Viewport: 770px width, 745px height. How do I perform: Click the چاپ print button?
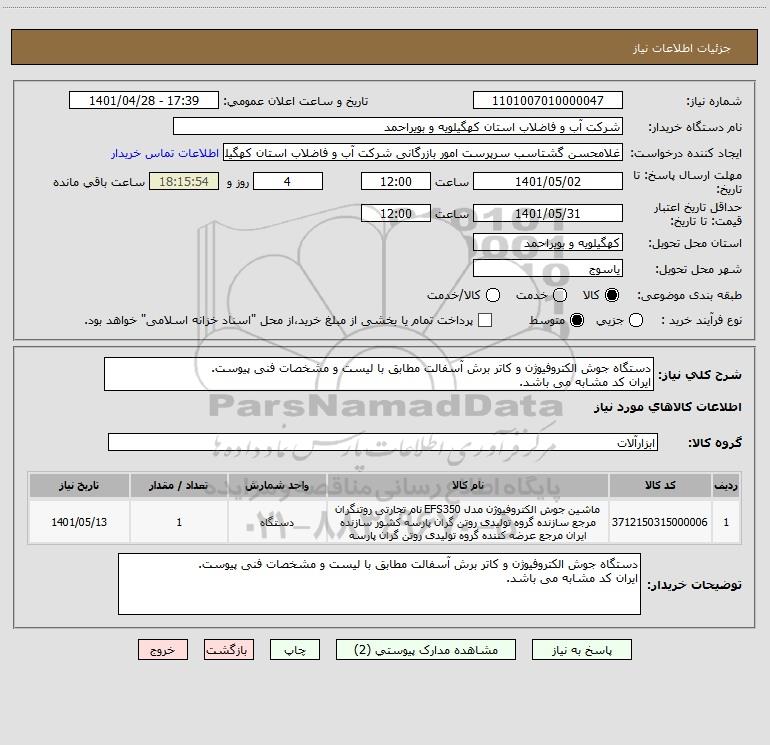point(295,650)
